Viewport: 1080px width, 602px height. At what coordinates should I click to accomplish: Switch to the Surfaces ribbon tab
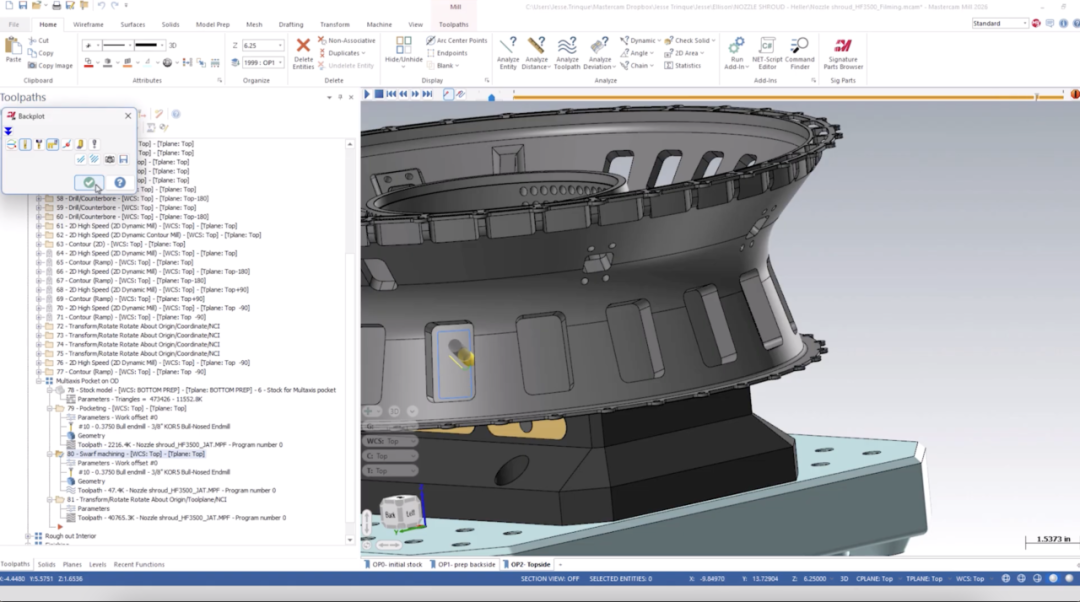point(133,24)
